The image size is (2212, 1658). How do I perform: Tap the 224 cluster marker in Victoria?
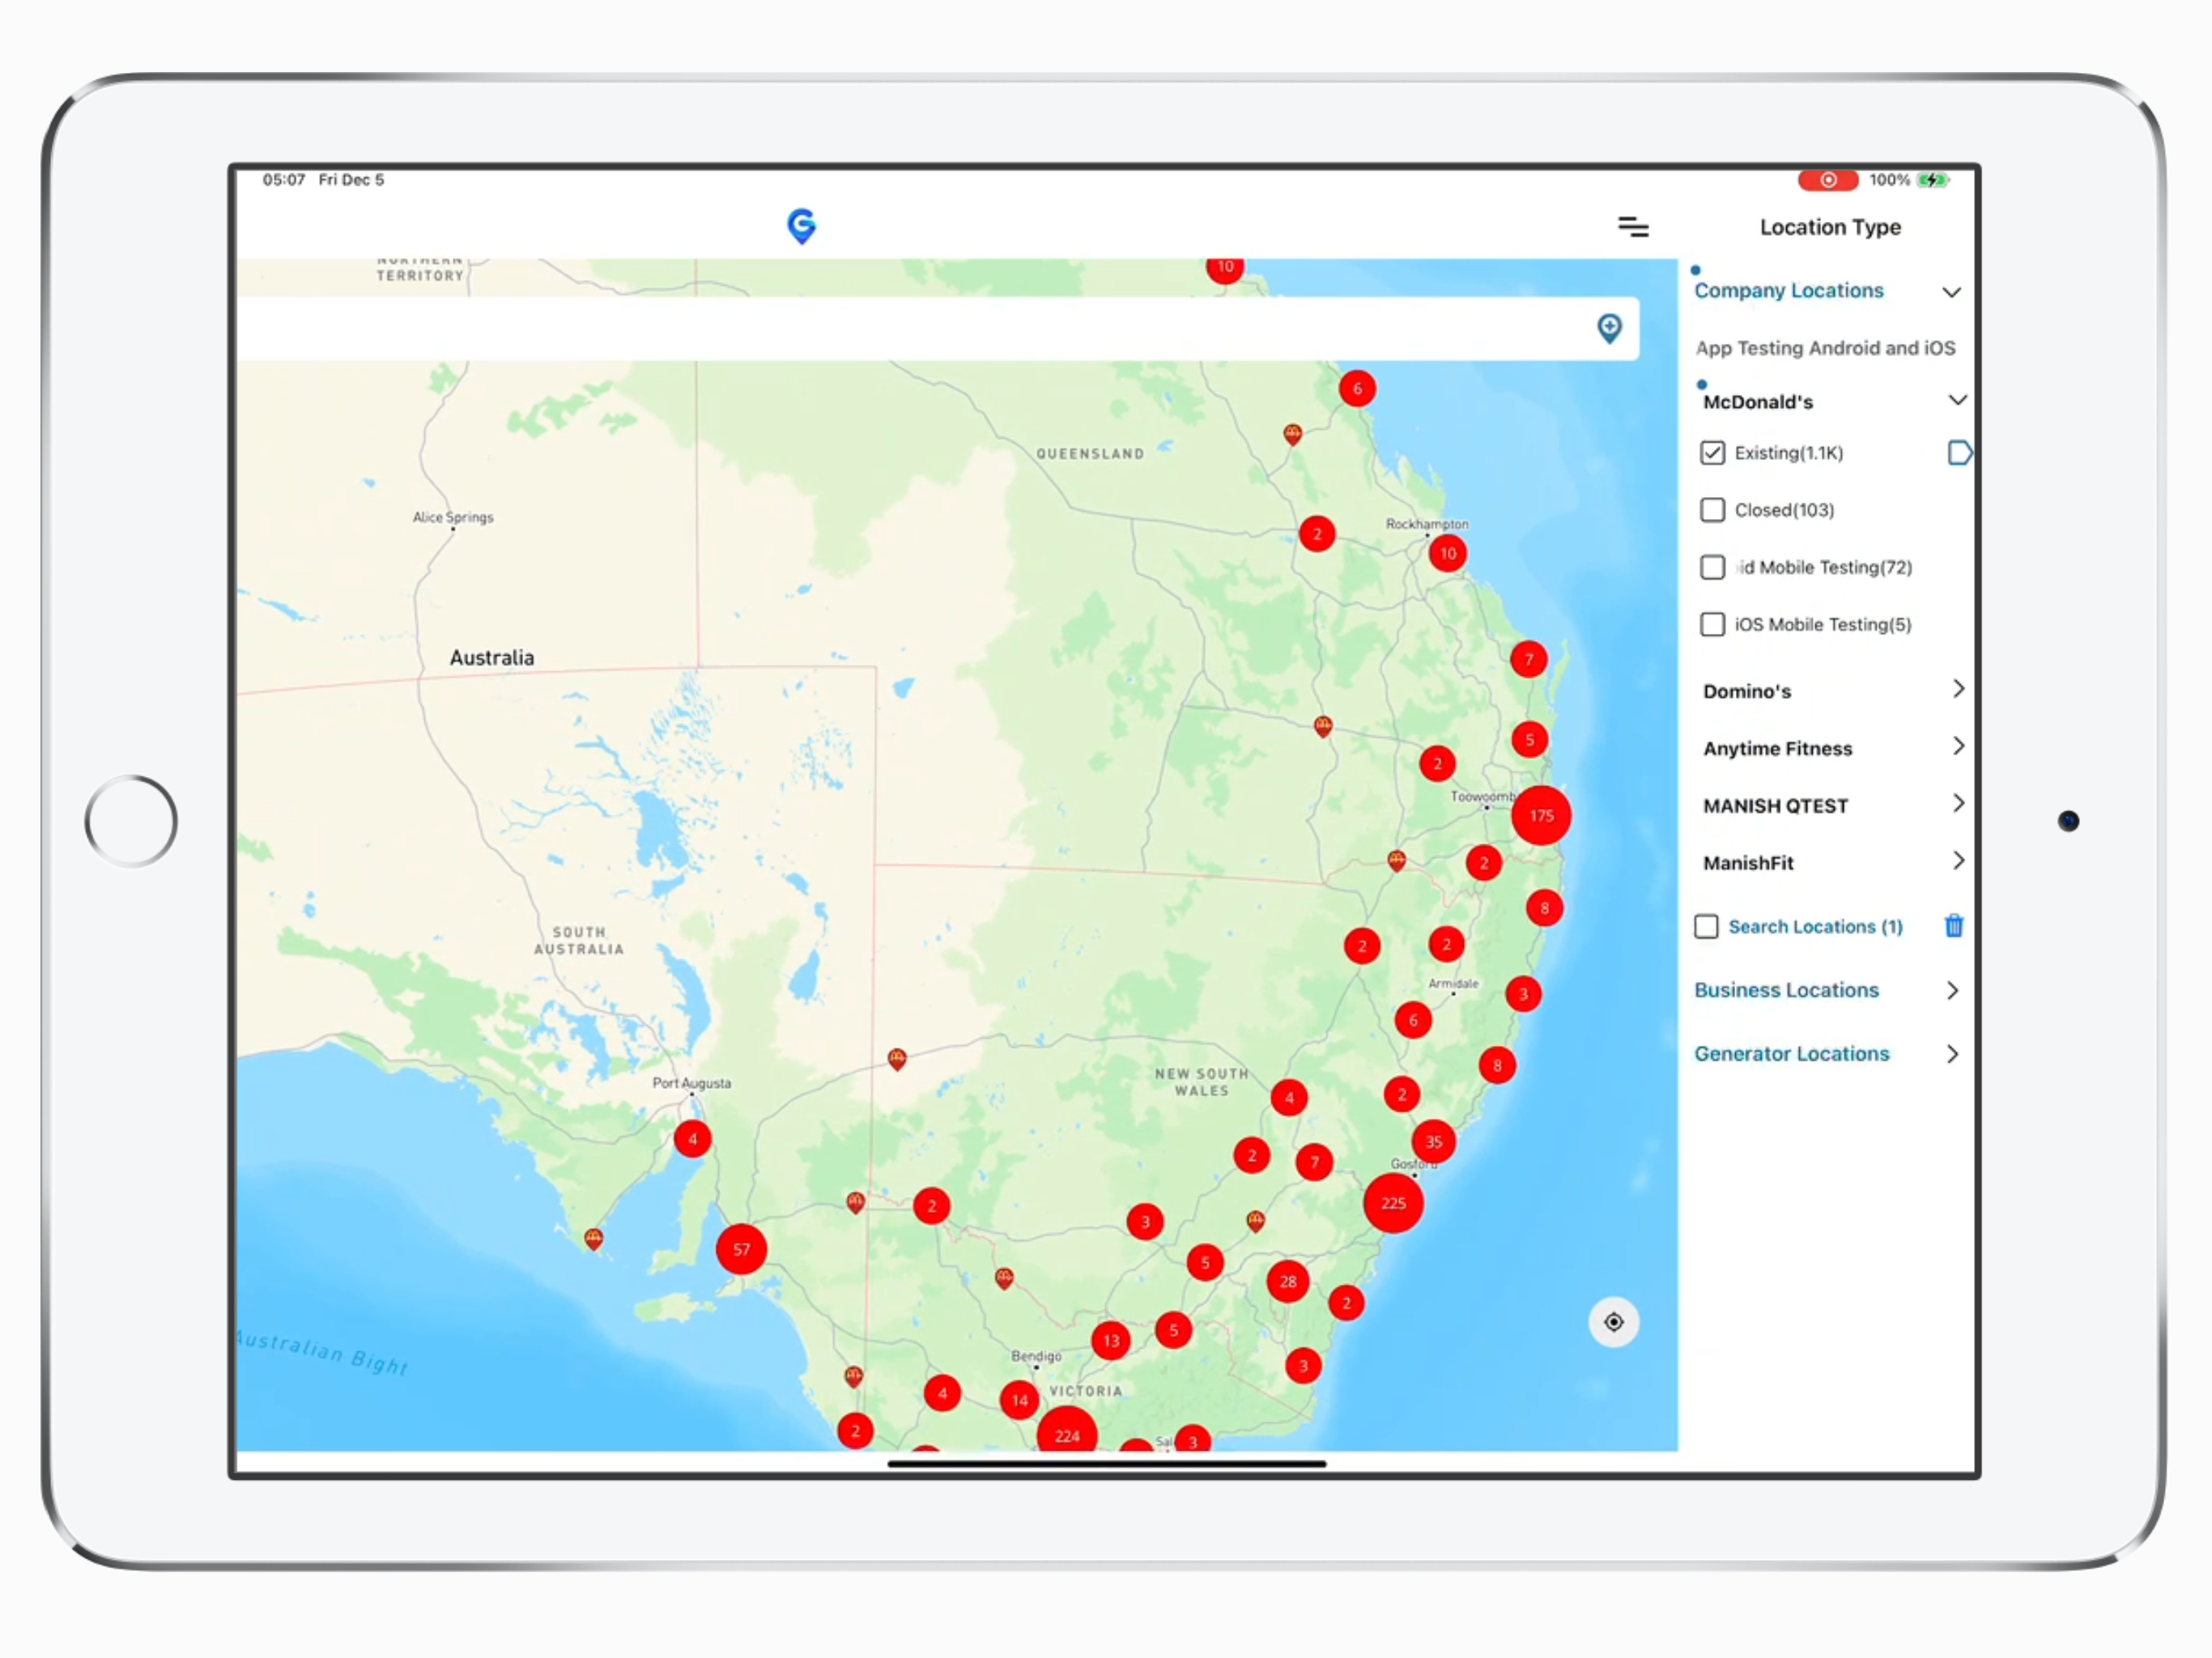coord(1067,1433)
